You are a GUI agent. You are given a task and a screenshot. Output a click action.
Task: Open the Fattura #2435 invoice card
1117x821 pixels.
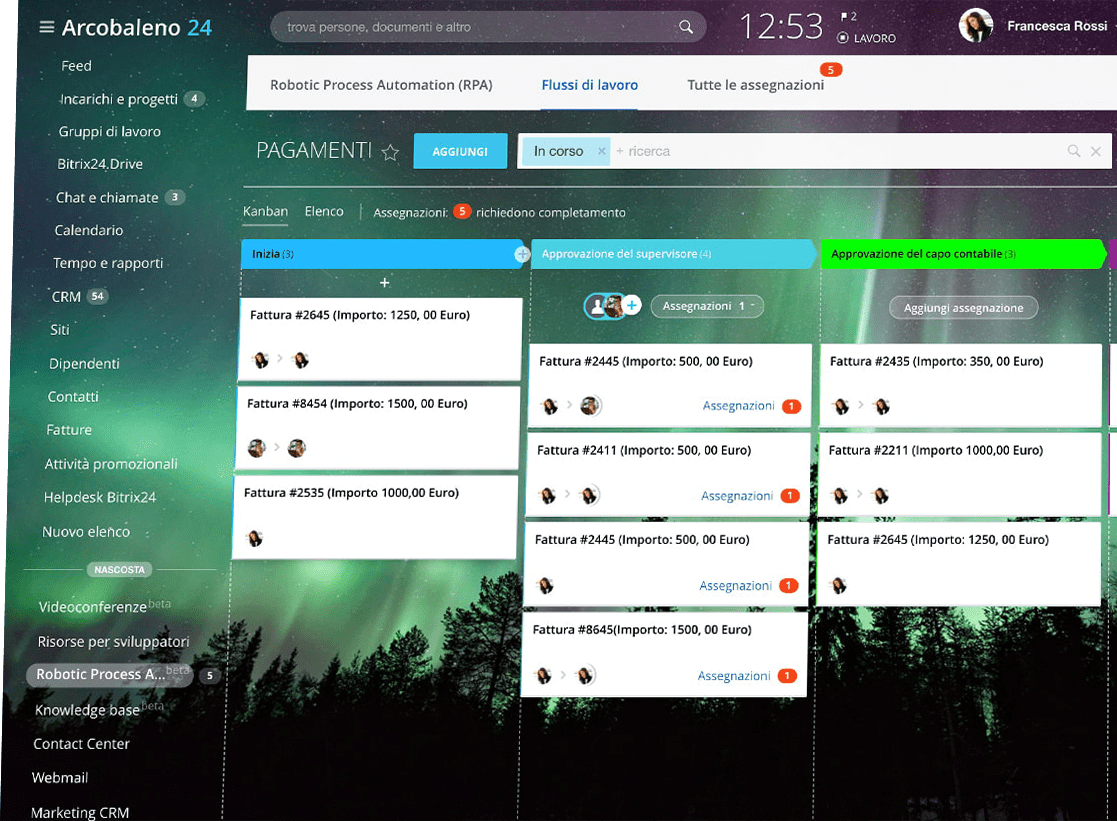960,385
